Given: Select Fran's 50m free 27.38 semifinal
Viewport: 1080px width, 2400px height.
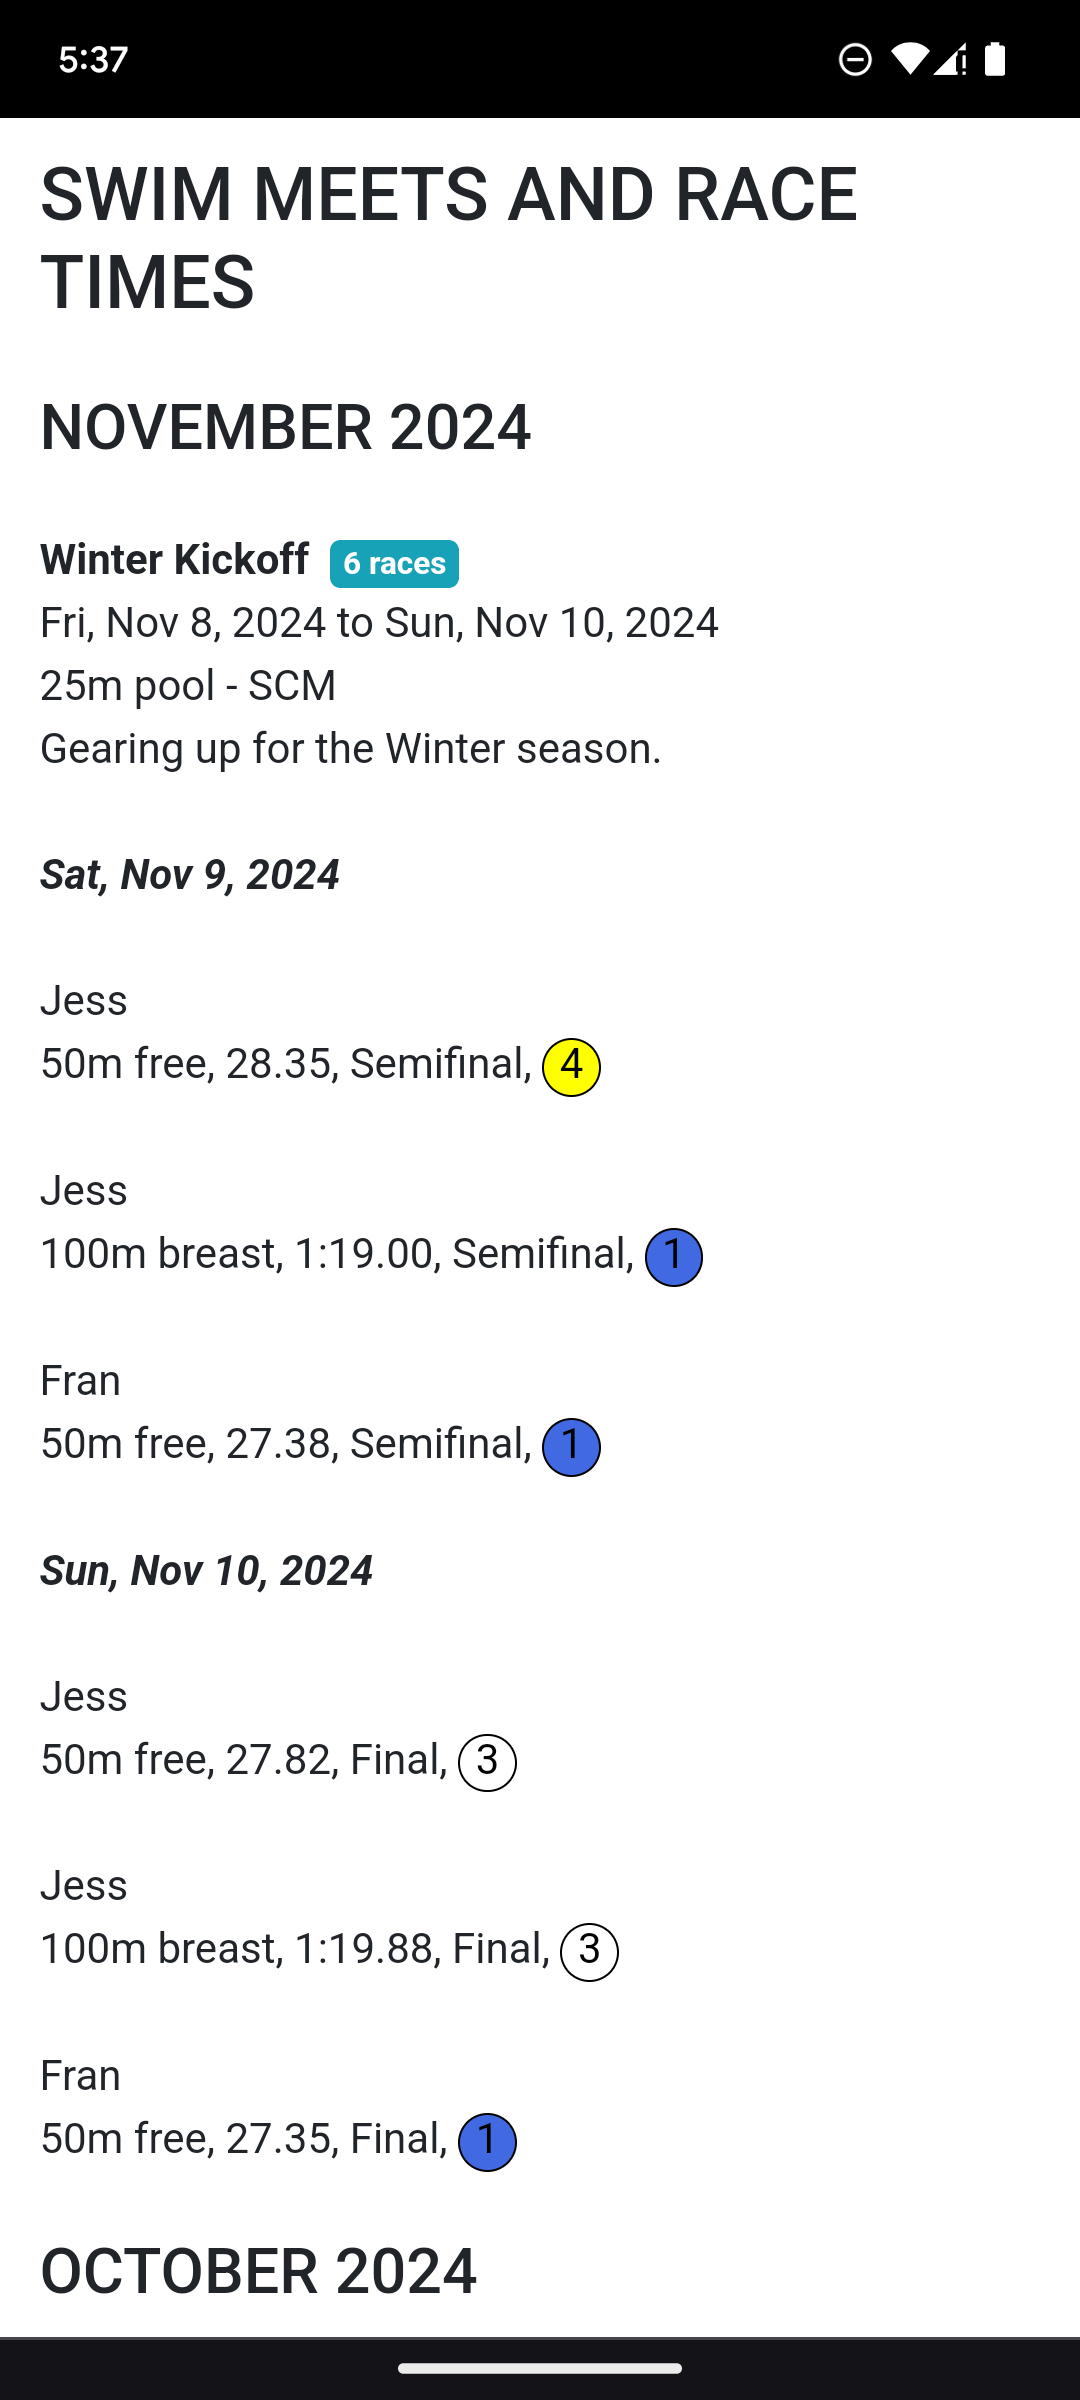Looking at the screenshot, I should [285, 1444].
